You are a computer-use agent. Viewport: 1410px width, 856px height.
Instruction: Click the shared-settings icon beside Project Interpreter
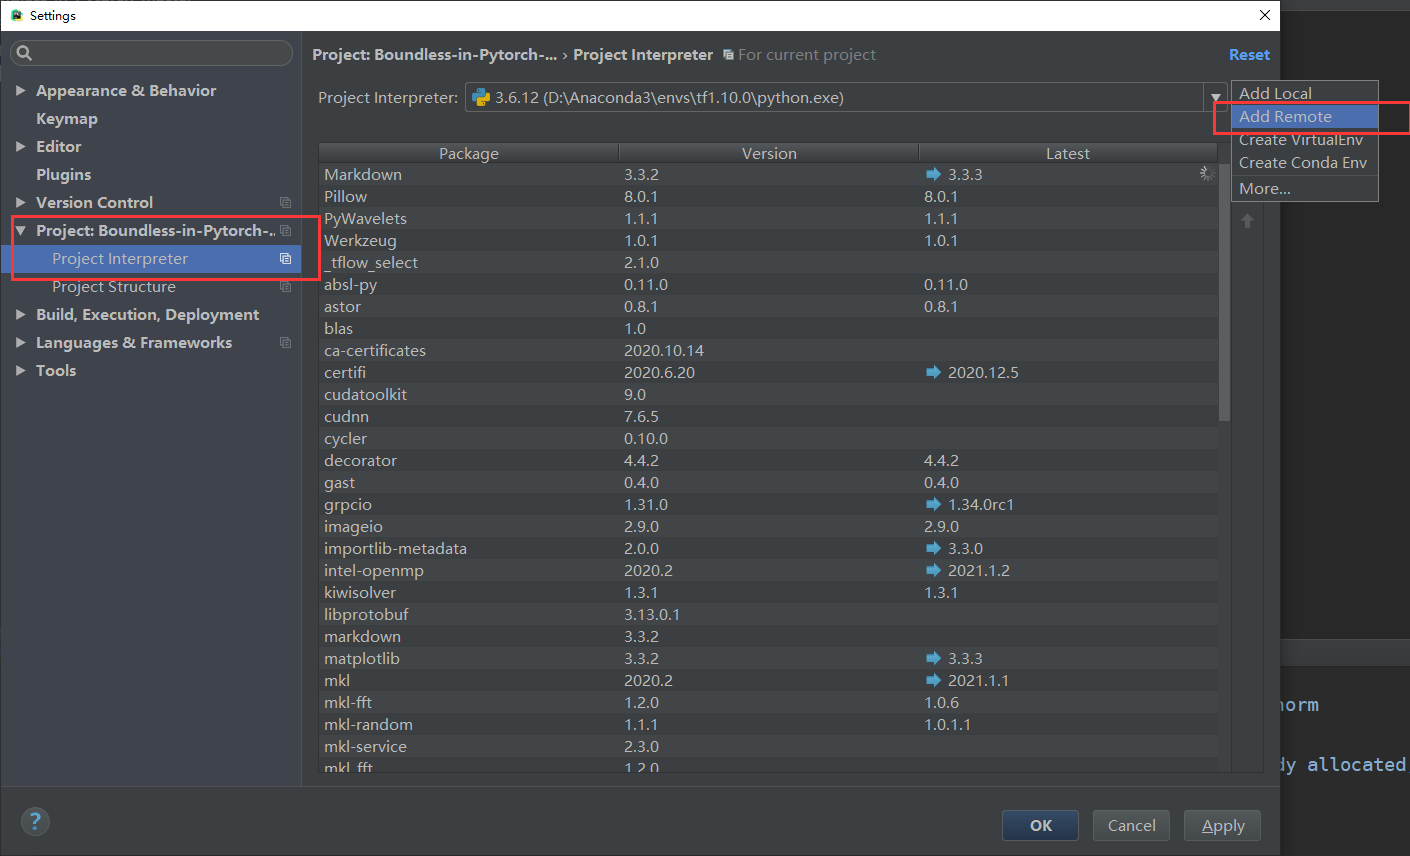tap(285, 258)
